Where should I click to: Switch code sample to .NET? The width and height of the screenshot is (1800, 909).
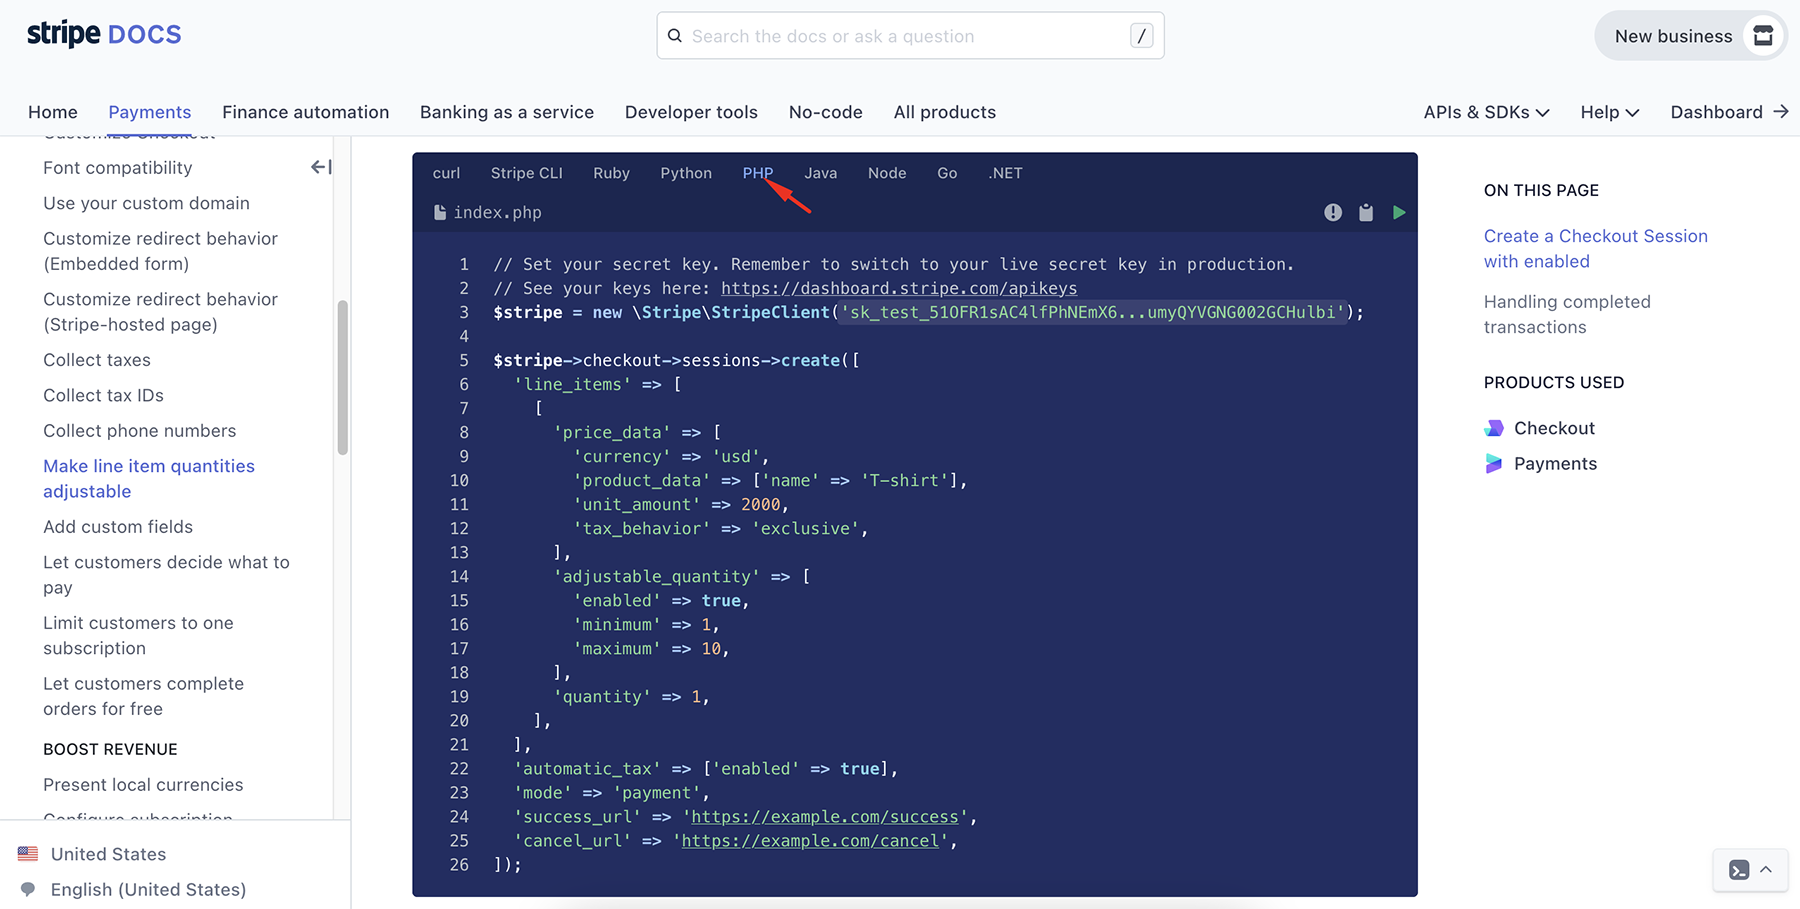pos(1005,173)
